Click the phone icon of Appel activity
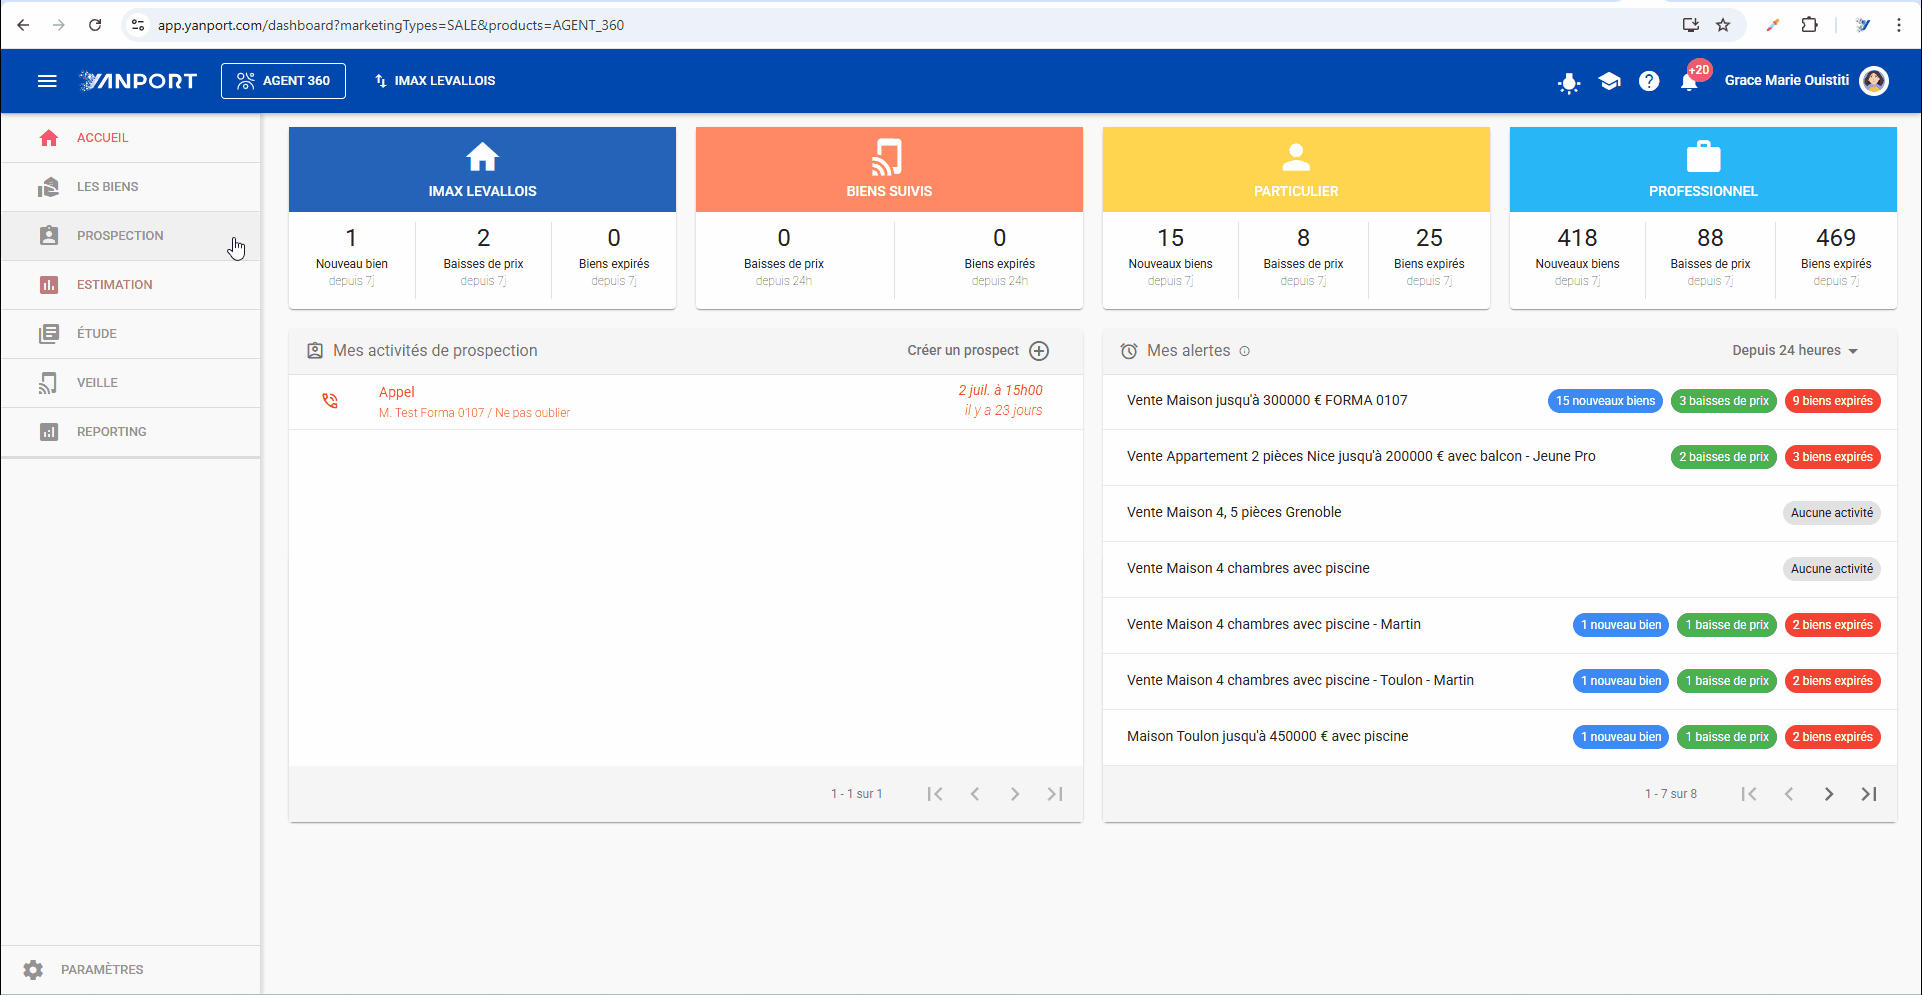The height and width of the screenshot is (995, 1922). click(330, 401)
